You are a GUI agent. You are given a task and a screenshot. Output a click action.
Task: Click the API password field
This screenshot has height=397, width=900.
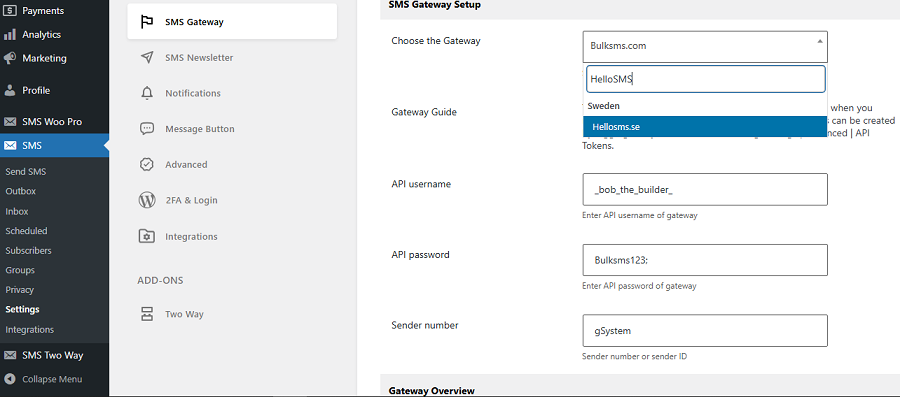(x=705, y=260)
